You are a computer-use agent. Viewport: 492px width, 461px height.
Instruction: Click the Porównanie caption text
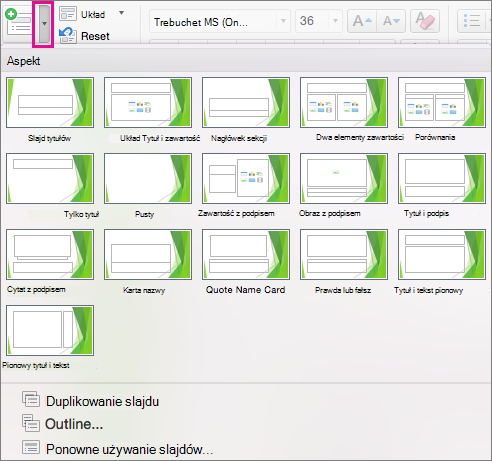[435, 137]
